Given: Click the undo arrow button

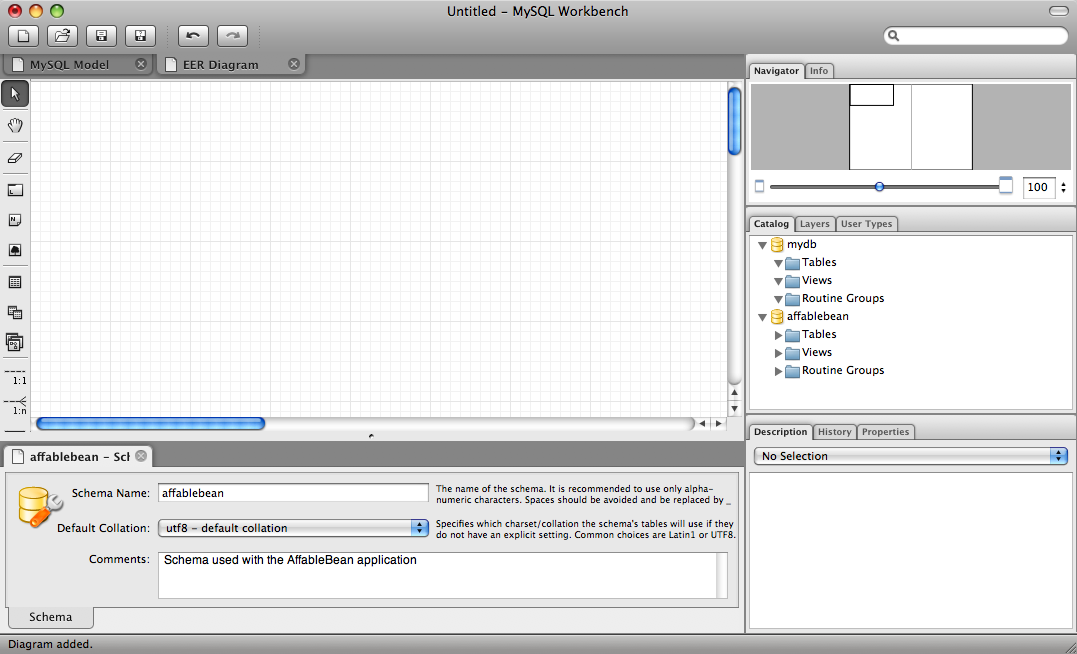Looking at the screenshot, I should [193, 36].
